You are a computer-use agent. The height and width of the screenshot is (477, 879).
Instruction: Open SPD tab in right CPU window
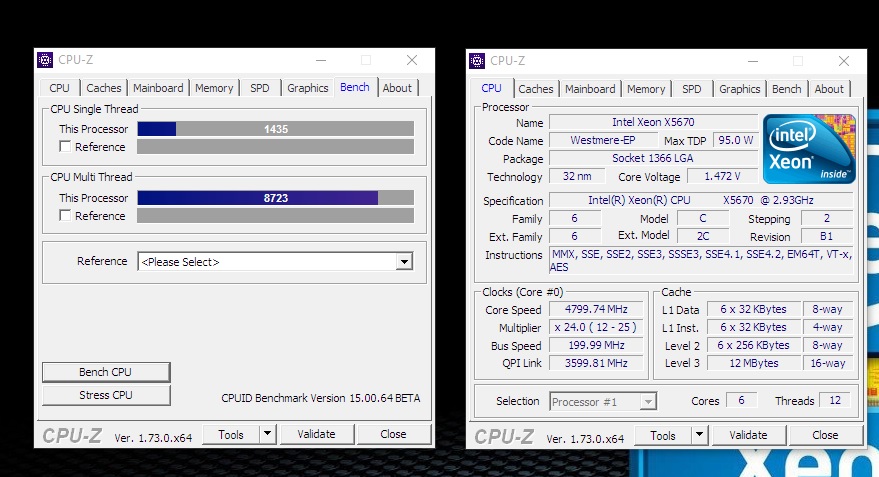pos(692,89)
